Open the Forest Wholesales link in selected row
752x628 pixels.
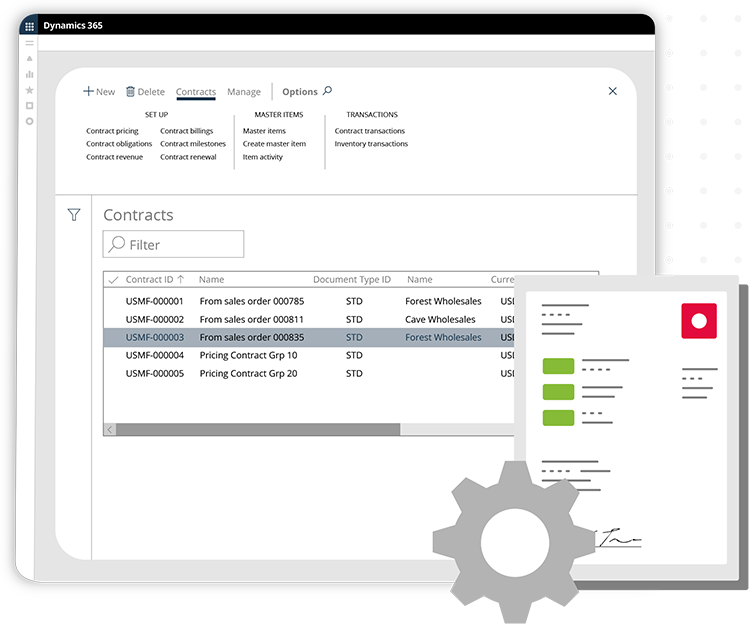point(443,338)
